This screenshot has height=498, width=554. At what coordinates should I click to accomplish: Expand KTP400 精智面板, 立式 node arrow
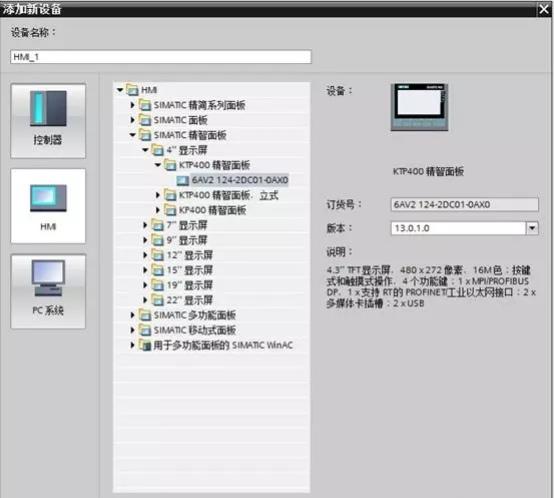click(x=158, y=195)
